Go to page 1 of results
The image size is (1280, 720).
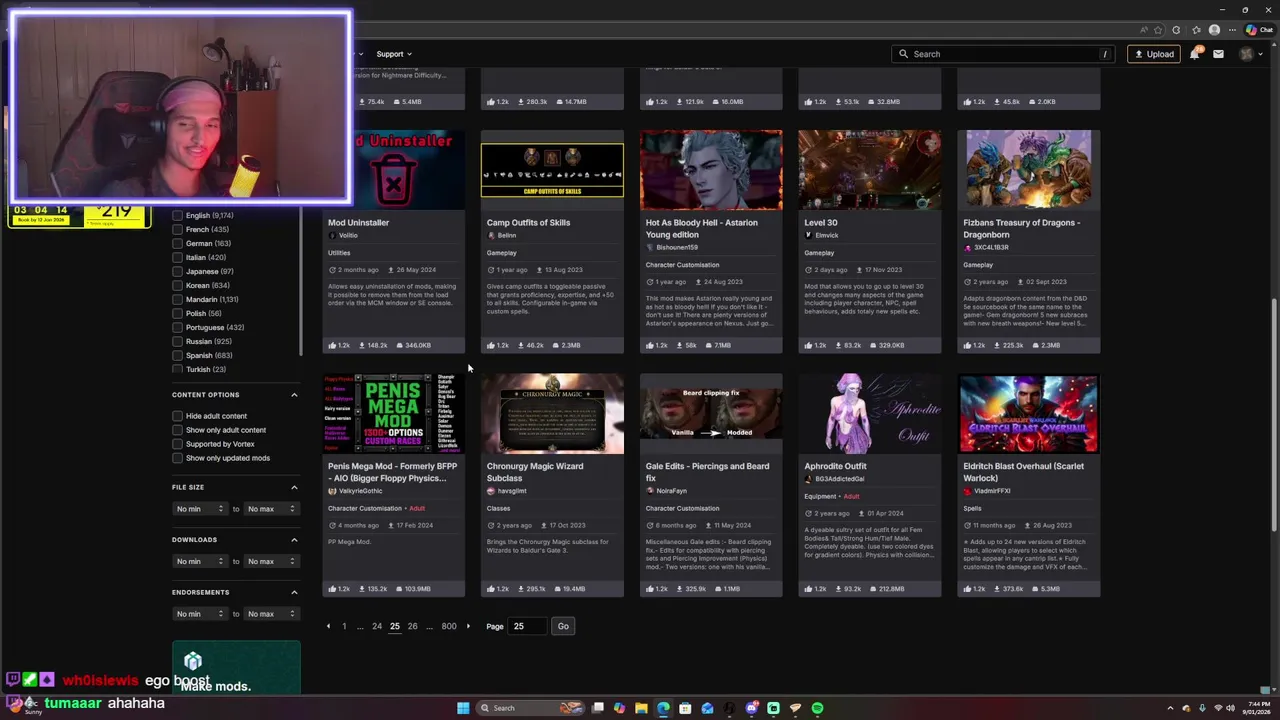pyautogui.click(x=344, y=626)
